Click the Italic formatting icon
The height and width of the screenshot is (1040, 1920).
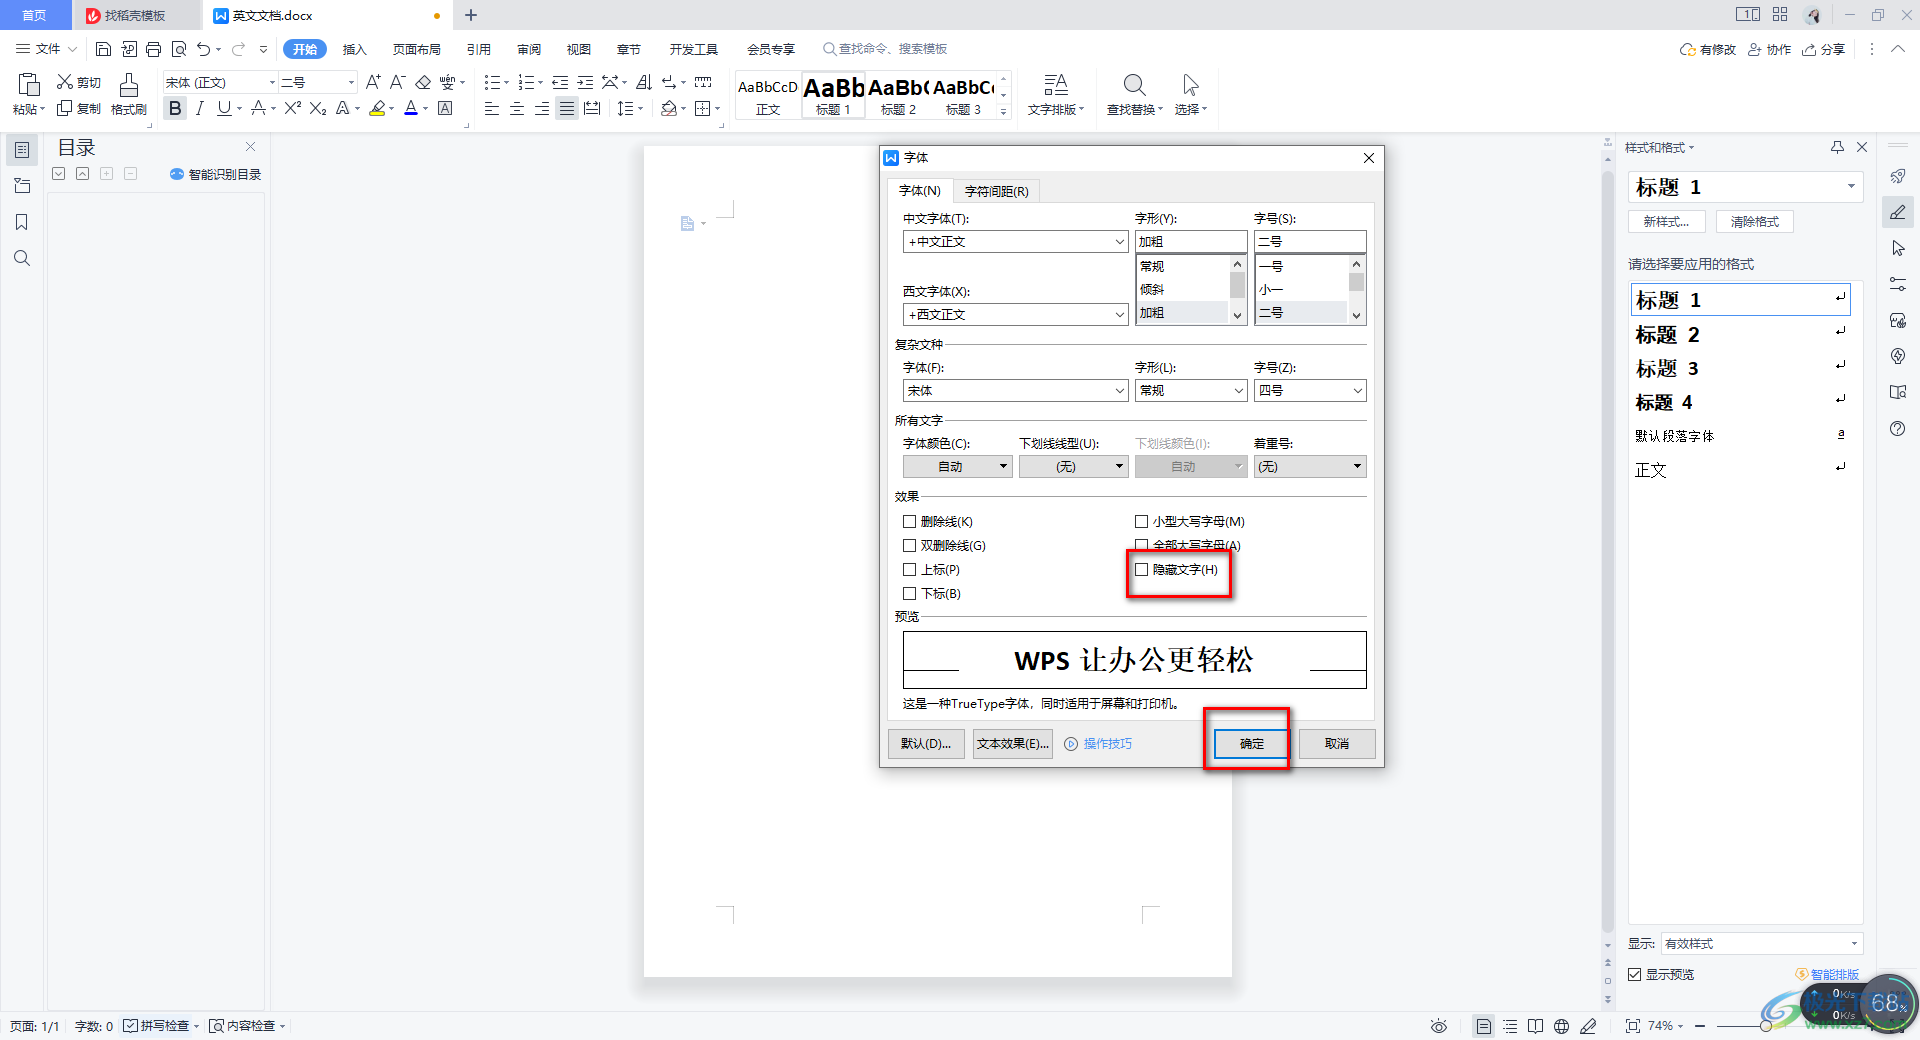tap(200, 108)
